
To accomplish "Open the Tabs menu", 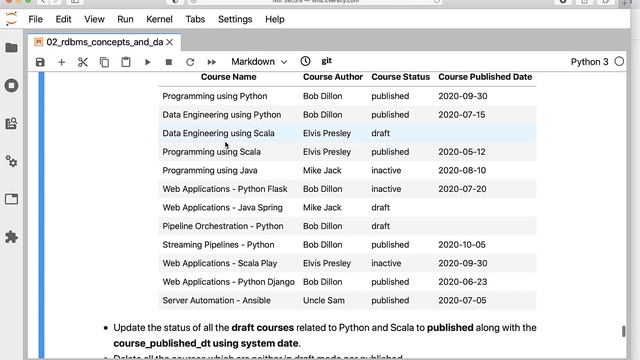I will tap(195, 19).
